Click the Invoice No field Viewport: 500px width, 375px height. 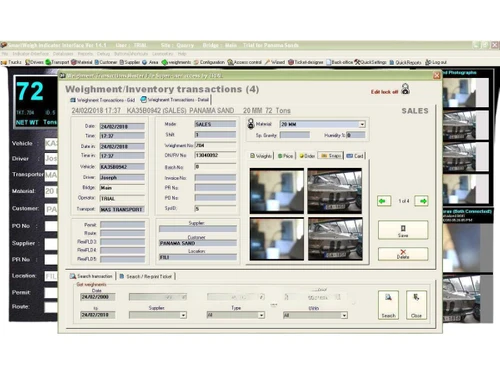(x=215, y=178)
